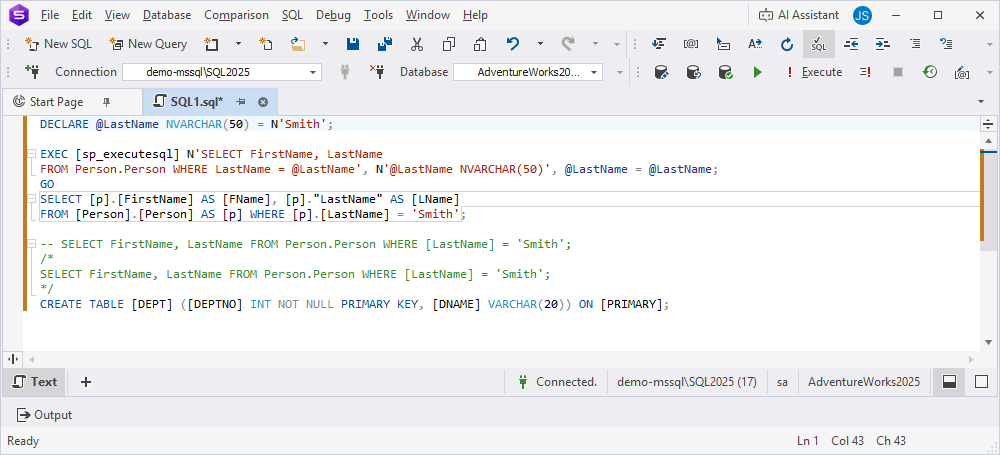Click the [@] parameter info icon

(691, 44)
